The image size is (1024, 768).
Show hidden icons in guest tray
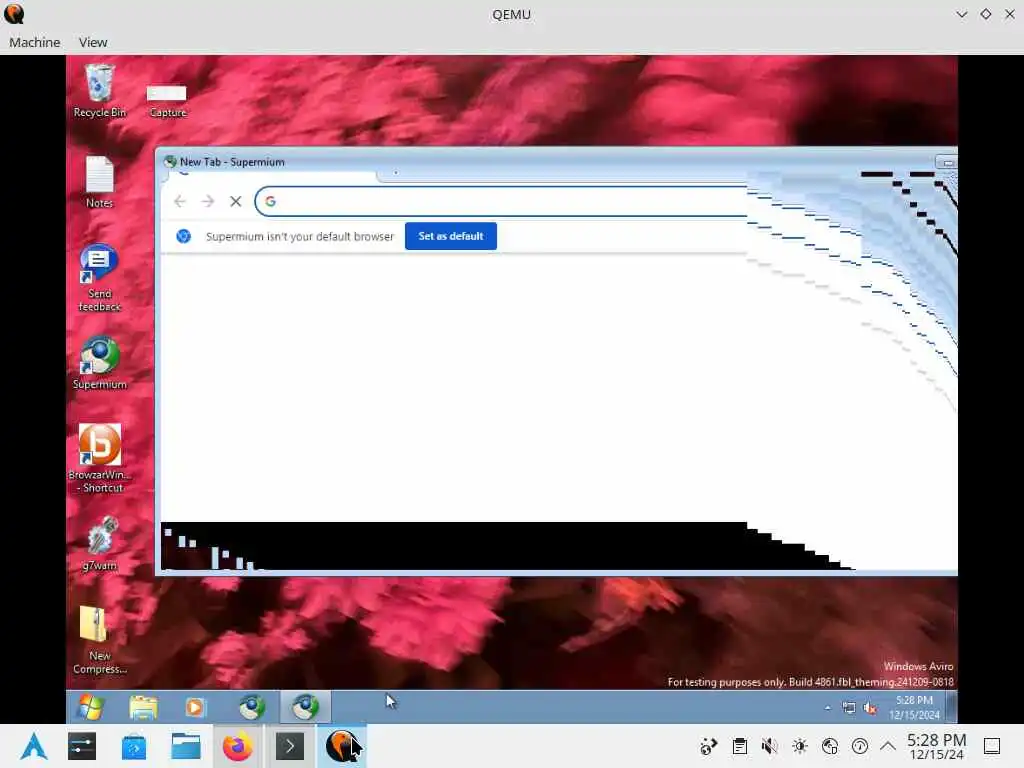coord(828,708)
